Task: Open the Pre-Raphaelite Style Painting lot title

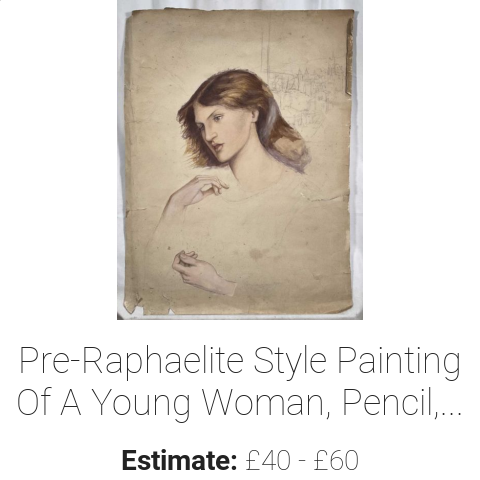Action: pyautogui.click(x=239, y=381)
